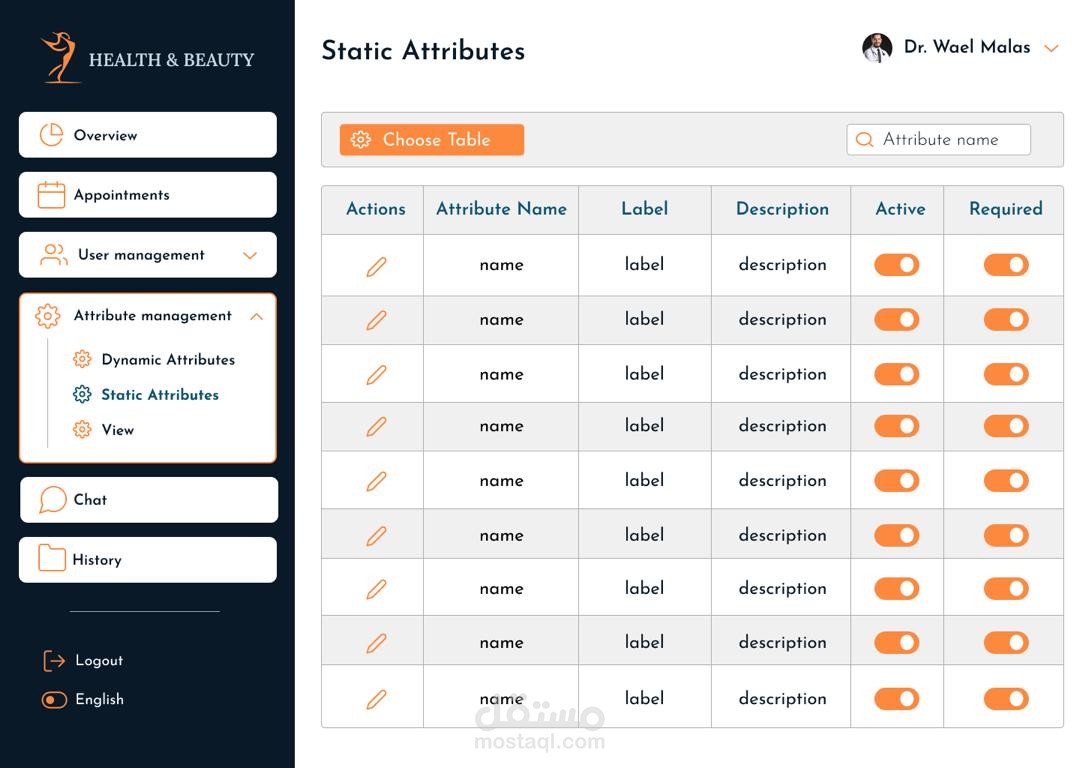Click the search magnifier icon
Image resolution: width=1080 pixels, height=768 pixels.
click(865, 140)
